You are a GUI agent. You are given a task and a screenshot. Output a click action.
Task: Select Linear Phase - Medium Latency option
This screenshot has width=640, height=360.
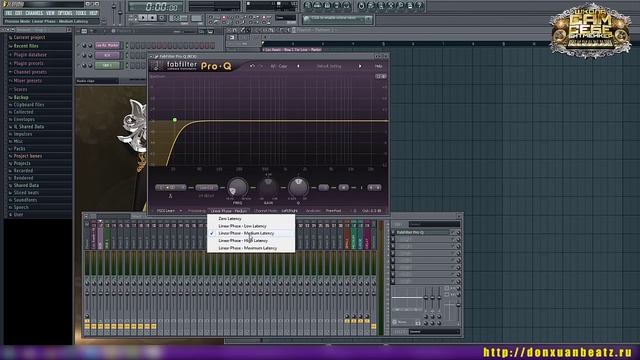pyautogui.click(x=246, y=233)
